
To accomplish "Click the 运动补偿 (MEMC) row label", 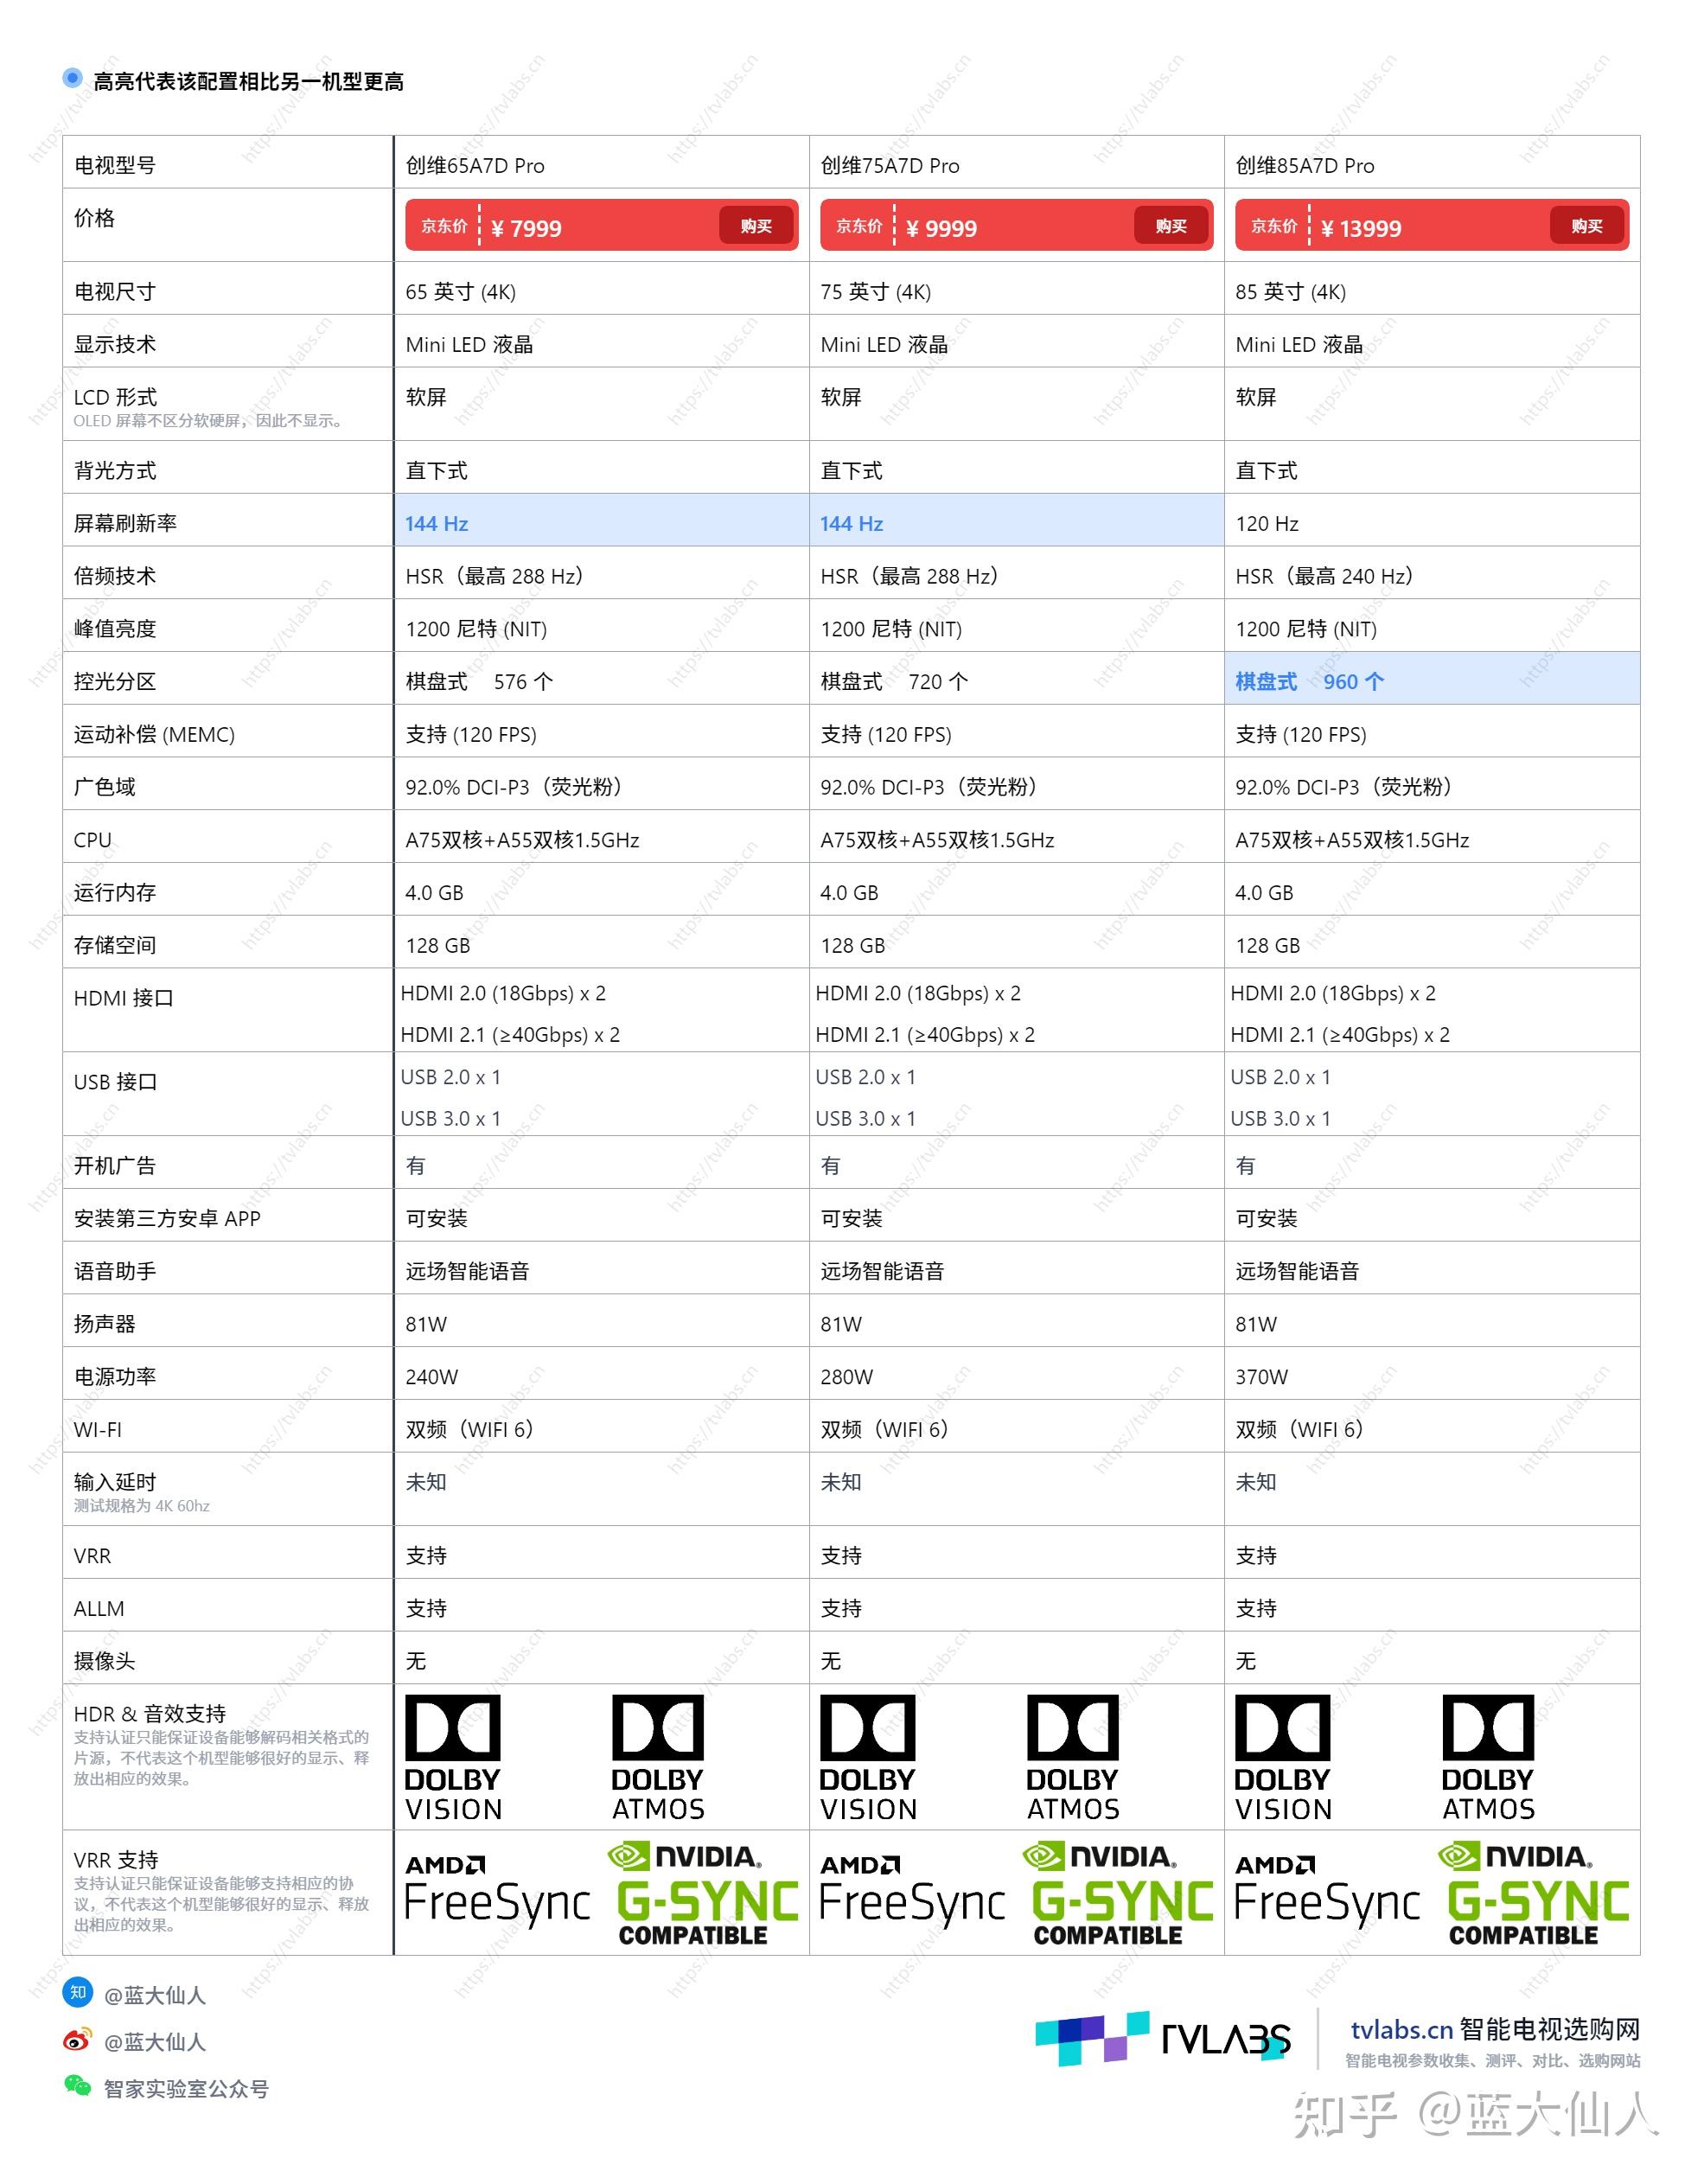I will click(154, 734).
